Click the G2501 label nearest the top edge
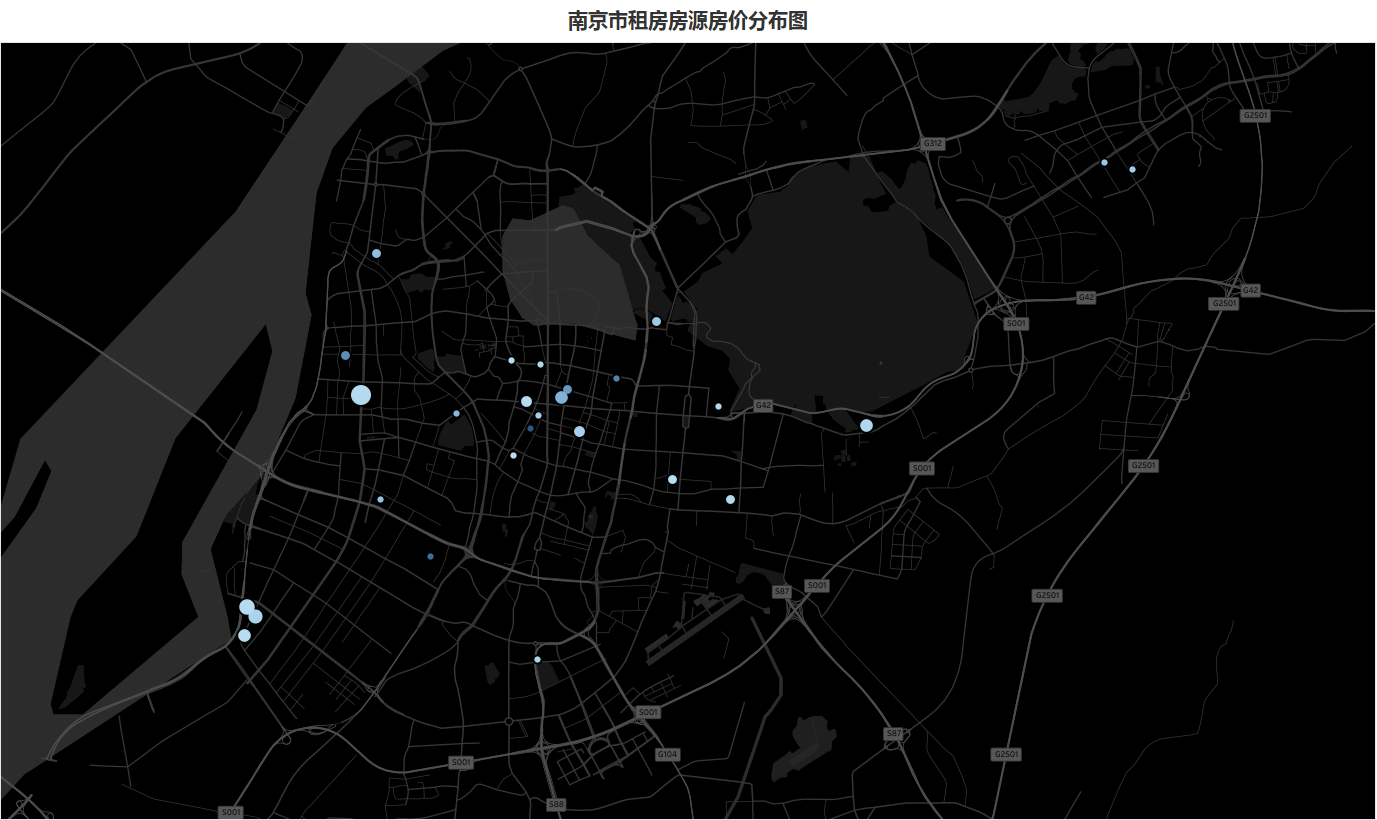This screenshot has height=820, width=1377. (x=1254, y=115)
